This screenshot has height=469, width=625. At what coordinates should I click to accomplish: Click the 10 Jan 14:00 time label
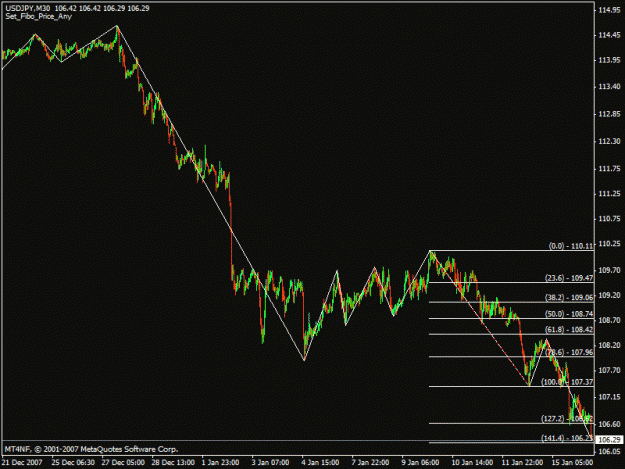click(x=472, y=463)
